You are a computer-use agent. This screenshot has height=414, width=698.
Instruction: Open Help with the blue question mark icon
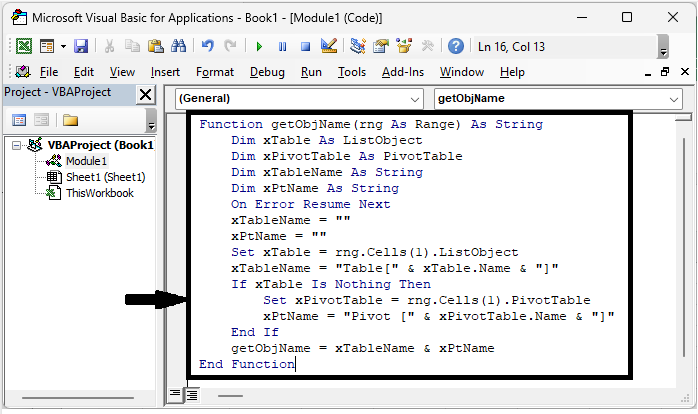tap(456, 46)
